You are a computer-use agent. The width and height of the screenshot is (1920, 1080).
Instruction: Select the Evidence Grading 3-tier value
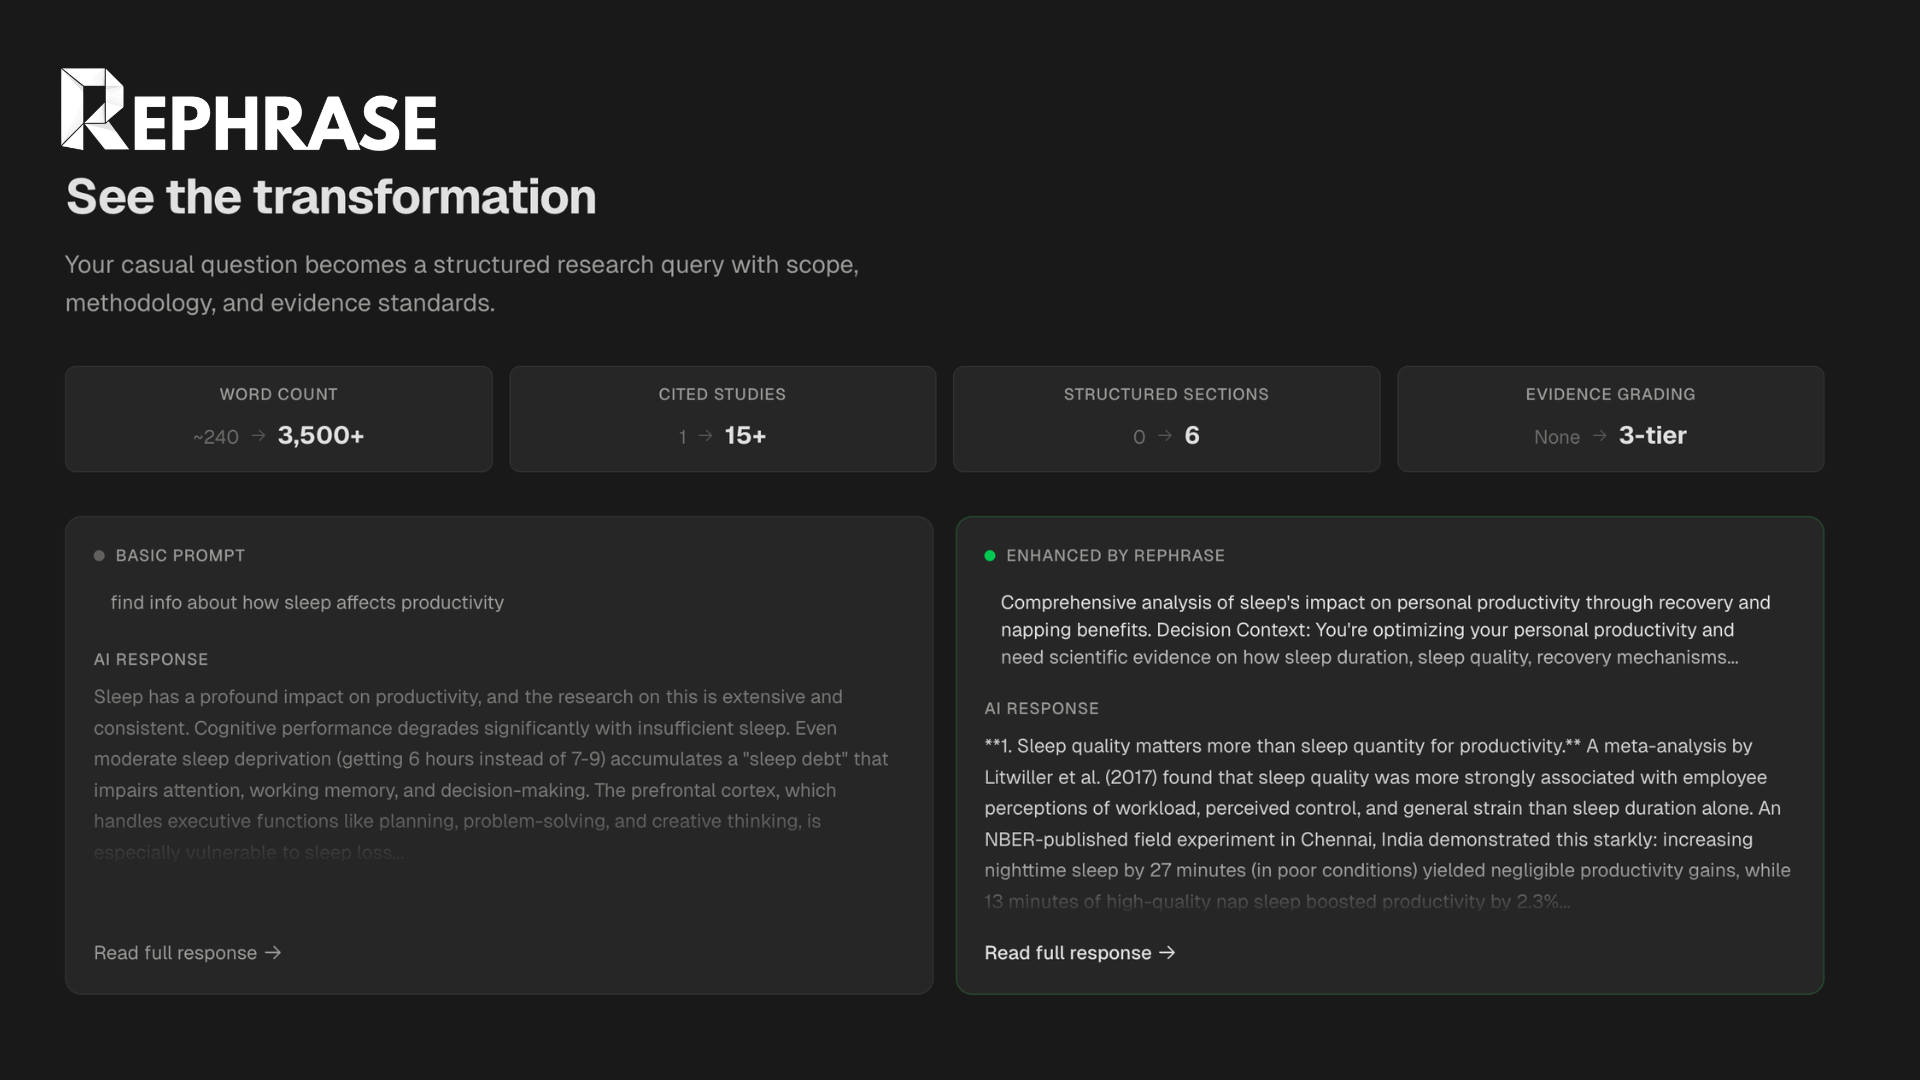[x=1652, y=435]
